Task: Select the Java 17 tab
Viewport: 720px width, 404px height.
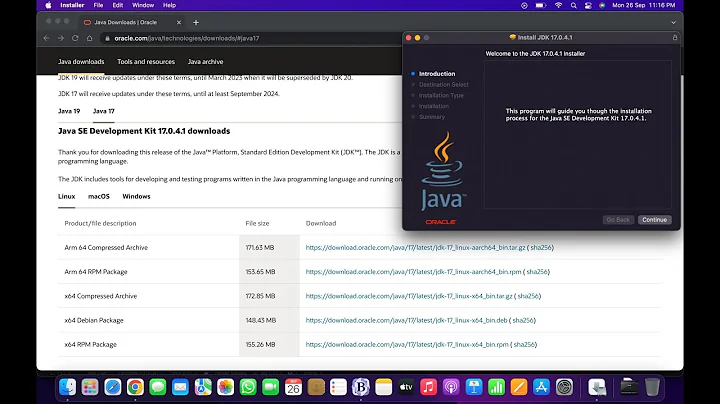Action: 104,111
